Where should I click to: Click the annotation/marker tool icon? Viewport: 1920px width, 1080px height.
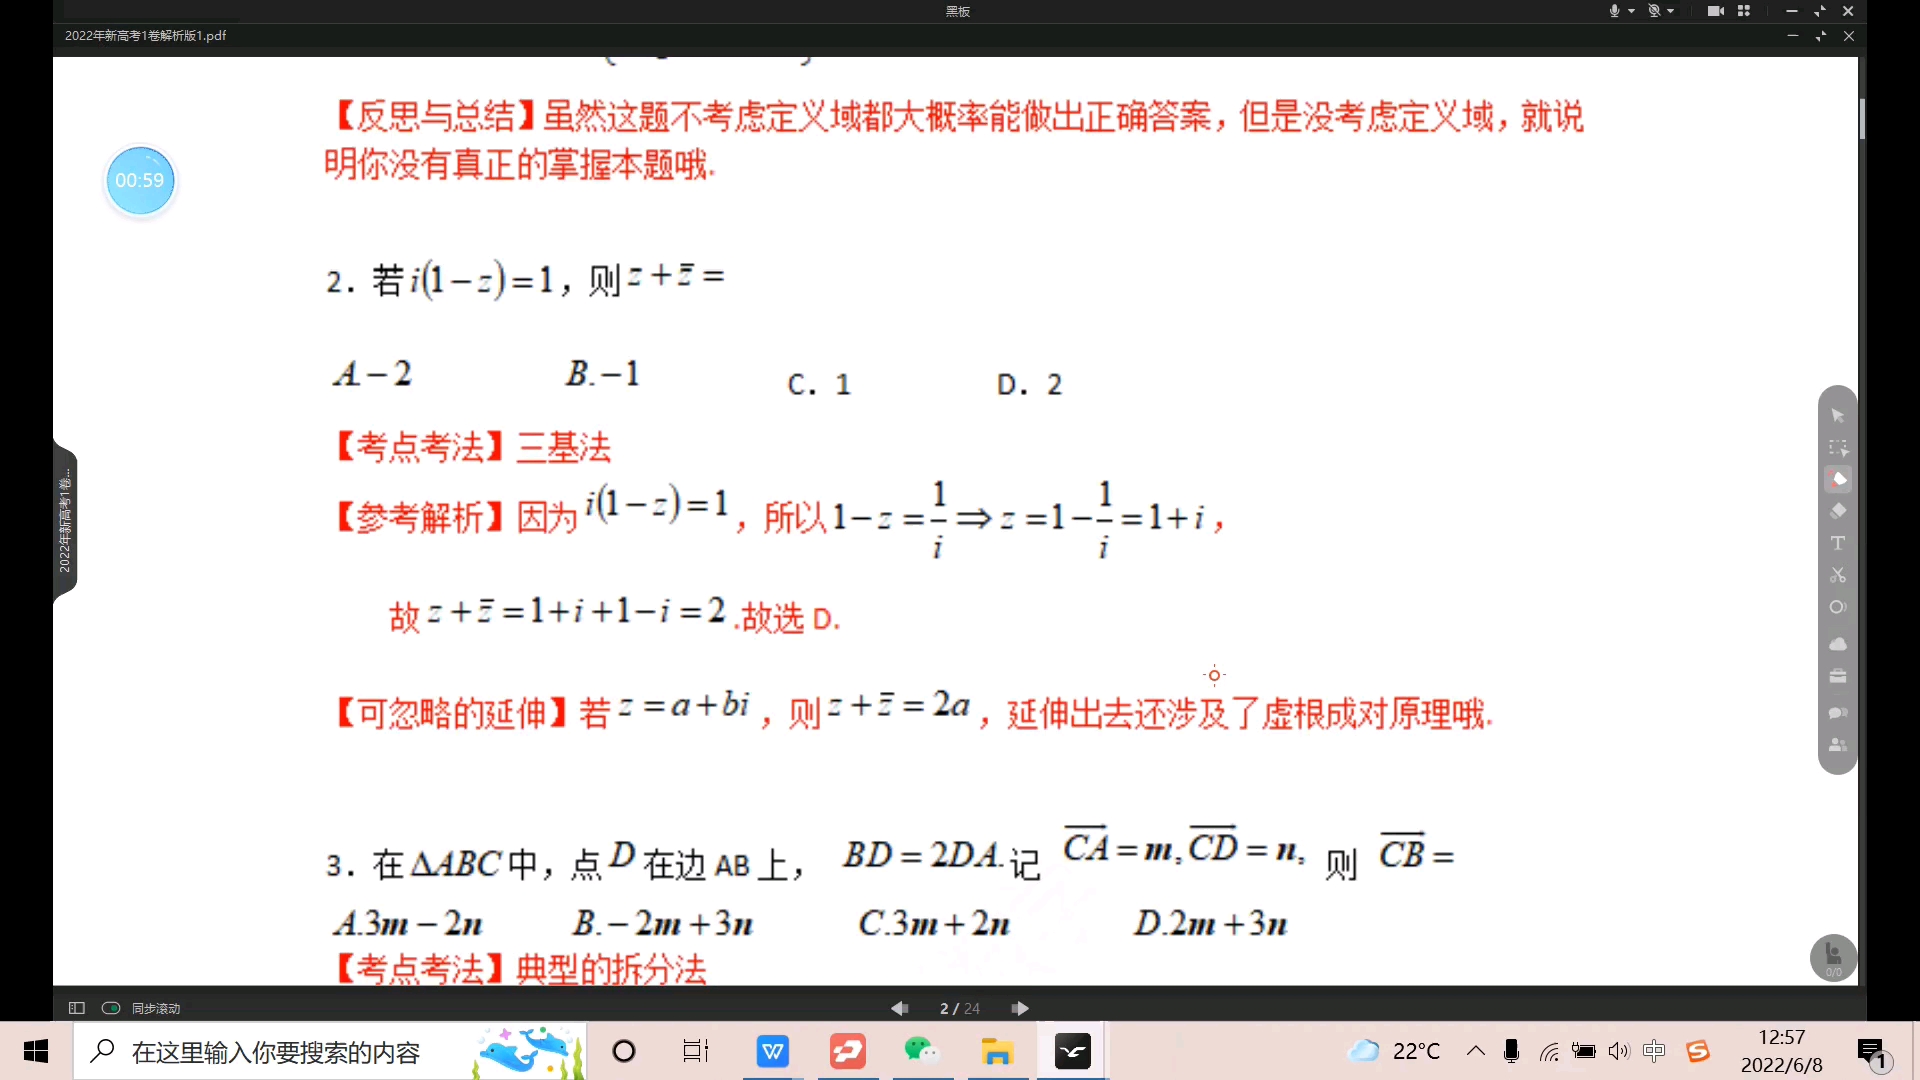(x=1836, y=479)
